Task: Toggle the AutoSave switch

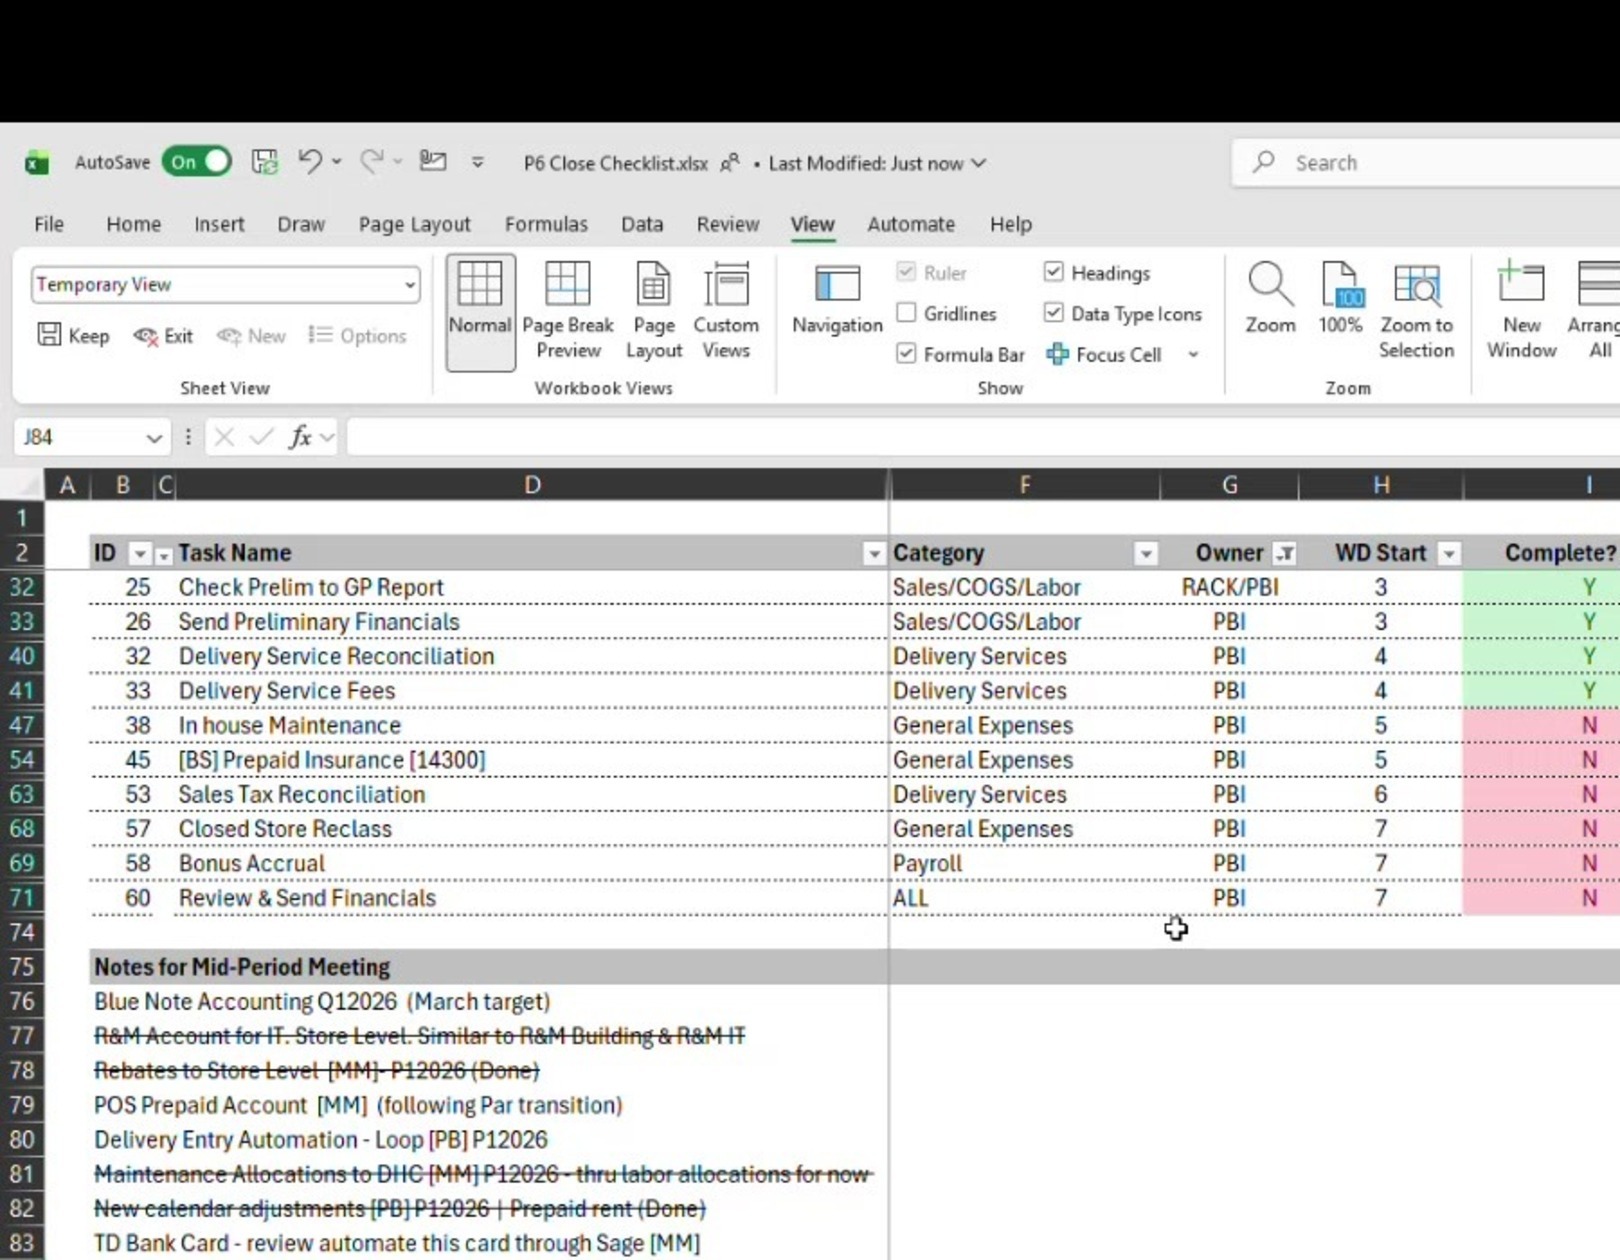Action: click(x=197, y=162)
